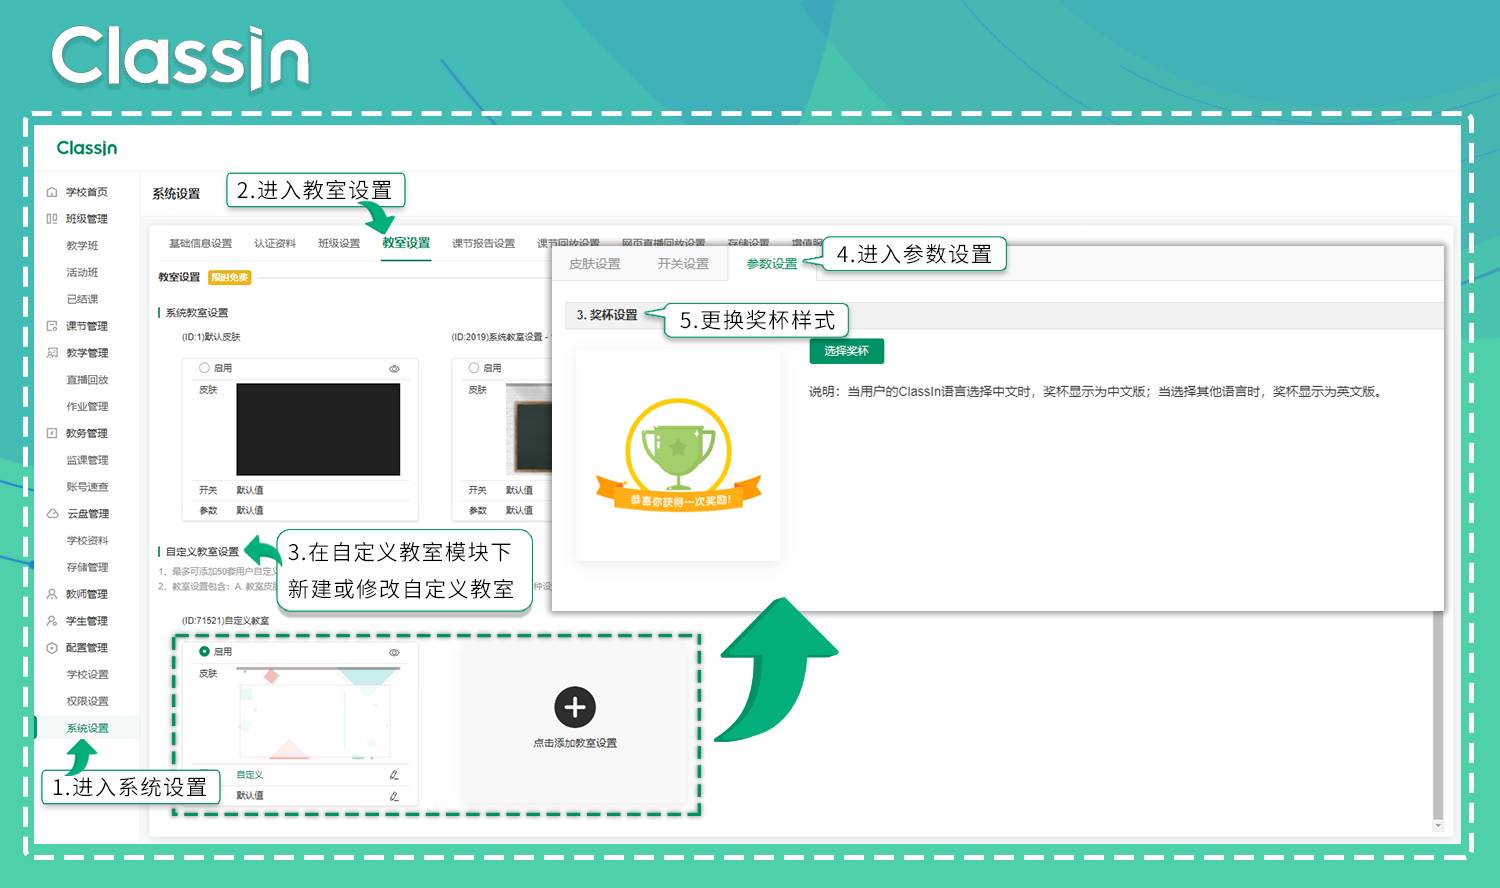Click the 选择奖杯 button
The width and height of the screenshot is (1500, 888).
[846, 351]
